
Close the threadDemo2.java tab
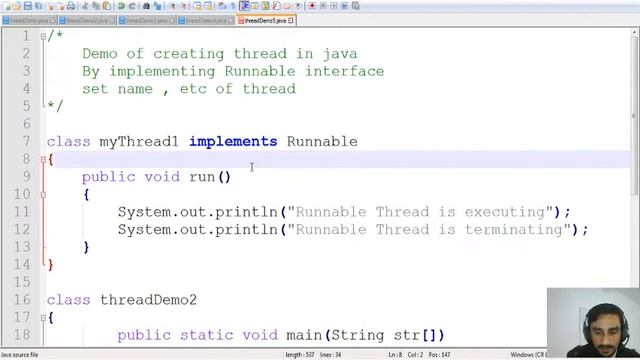pyautogui.click(x=112, y=20)
